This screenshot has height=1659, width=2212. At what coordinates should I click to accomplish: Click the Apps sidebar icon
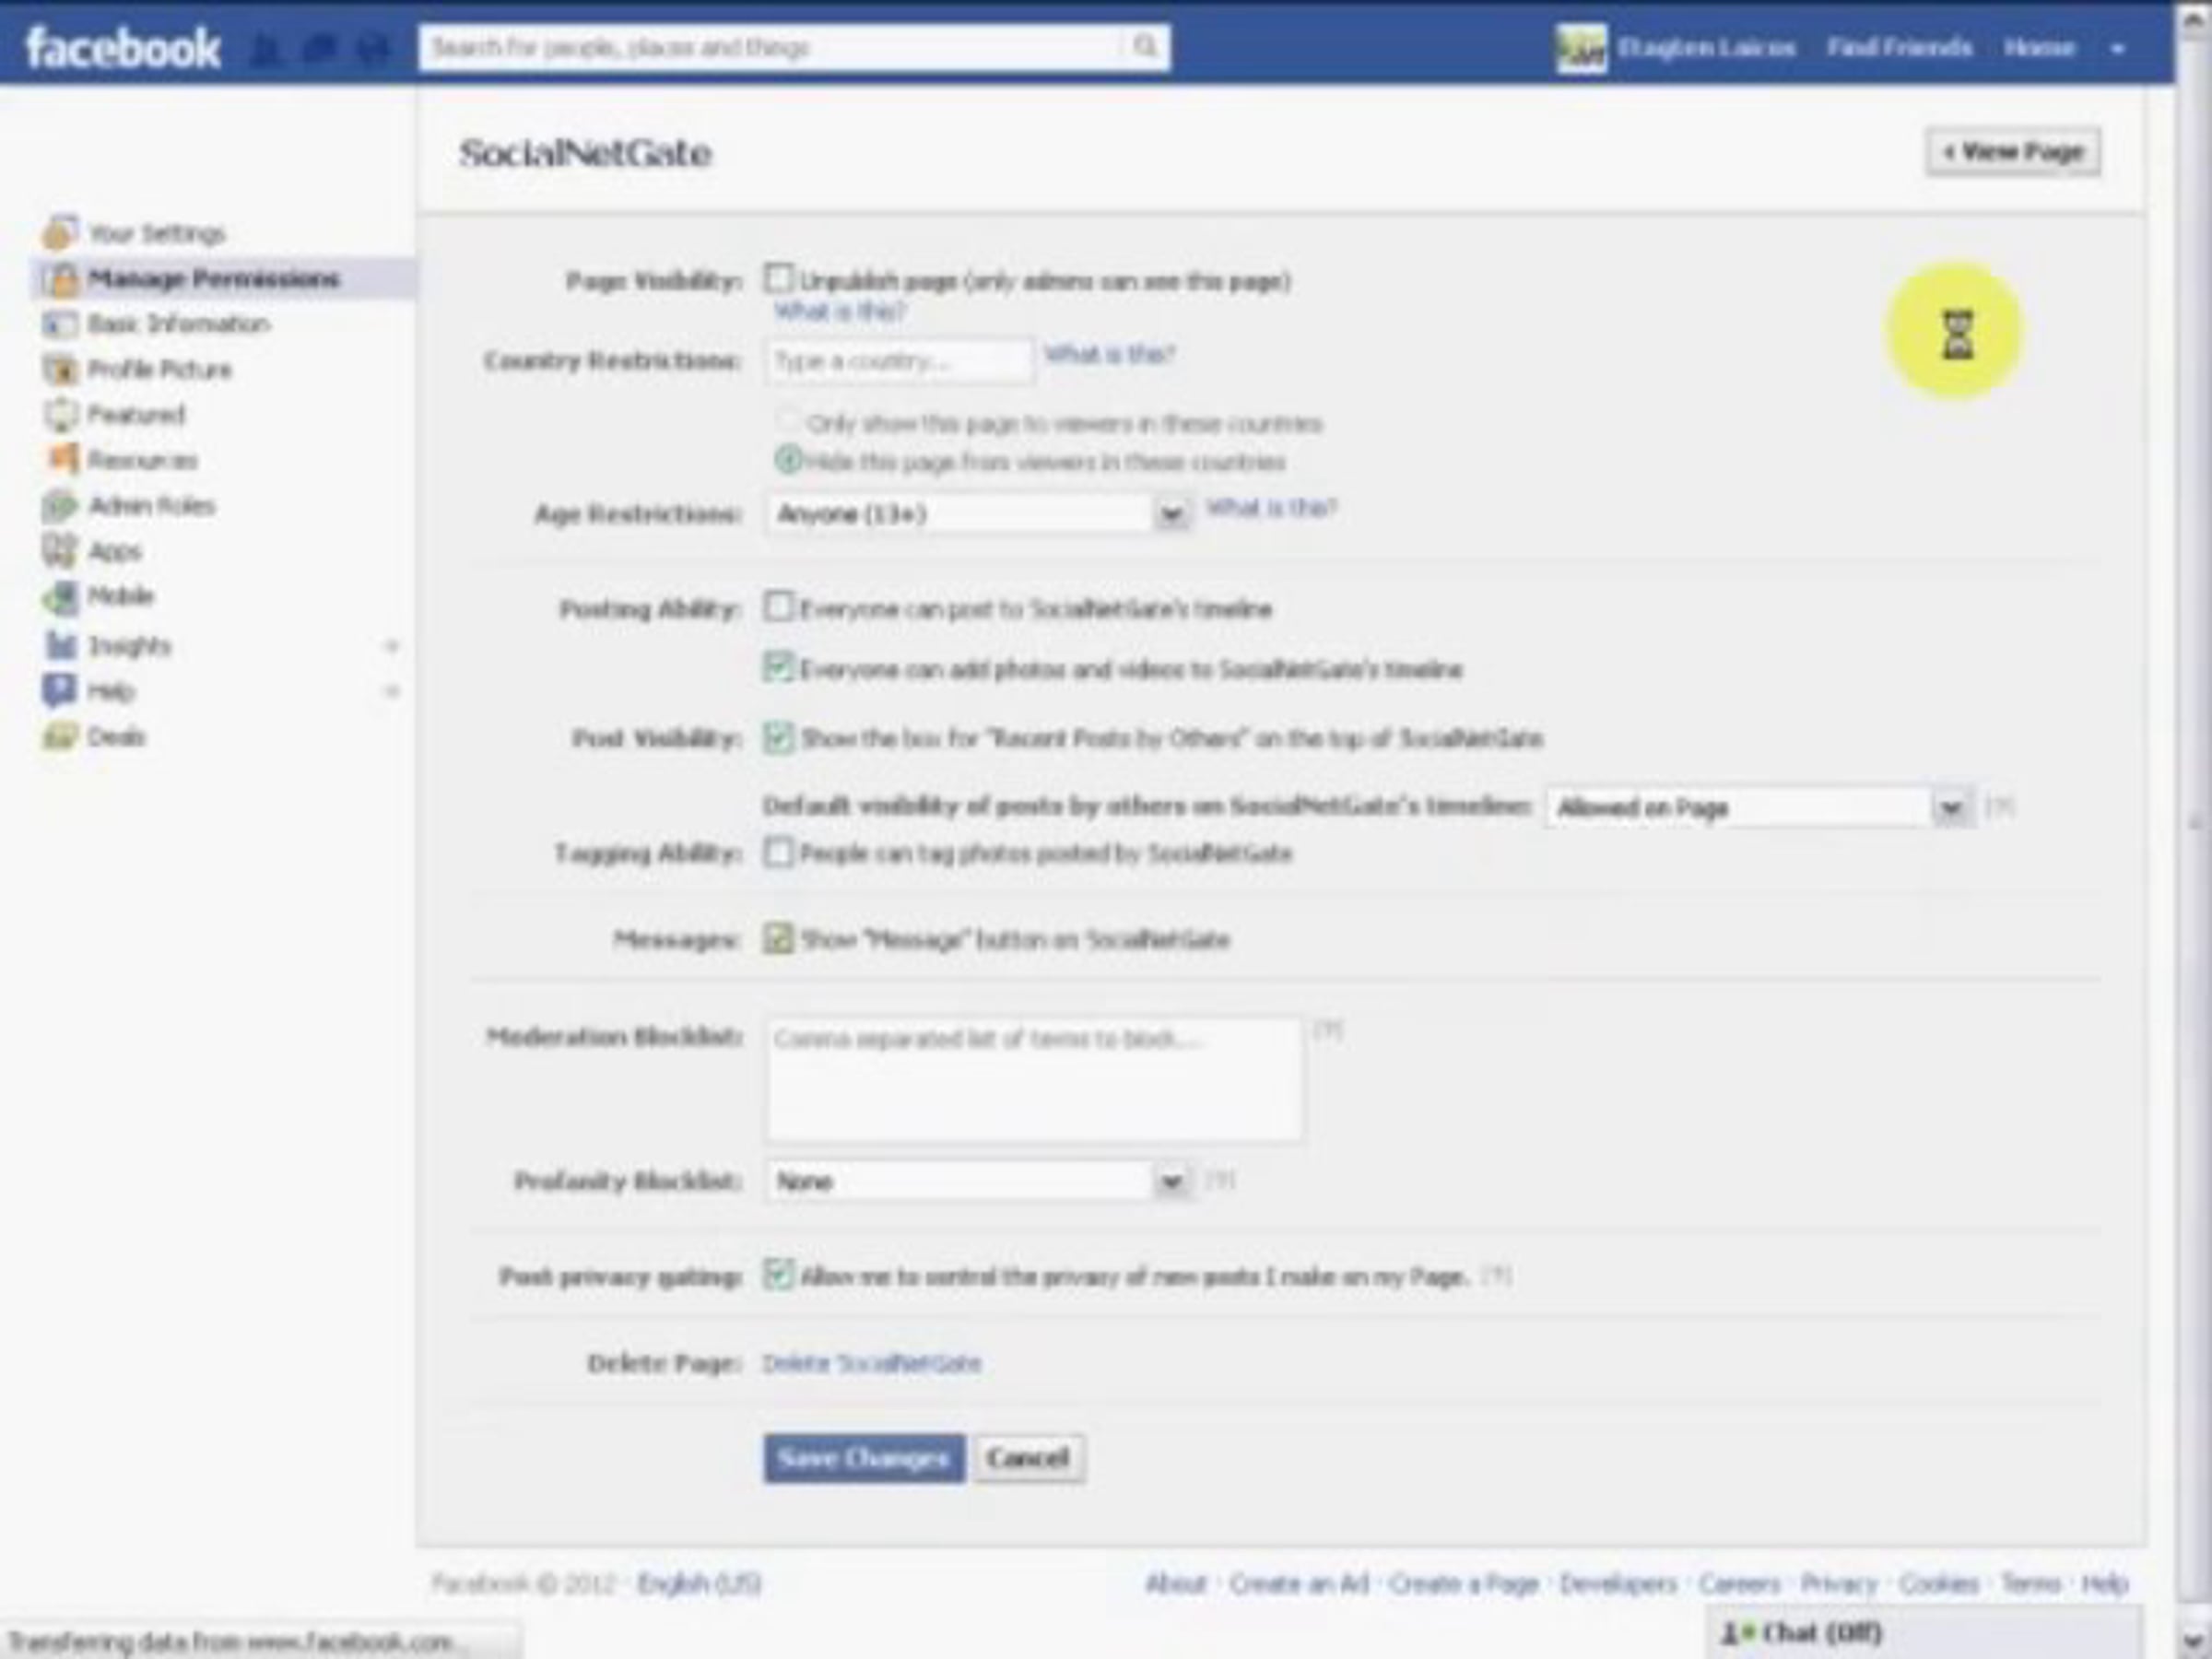point(59,551)
